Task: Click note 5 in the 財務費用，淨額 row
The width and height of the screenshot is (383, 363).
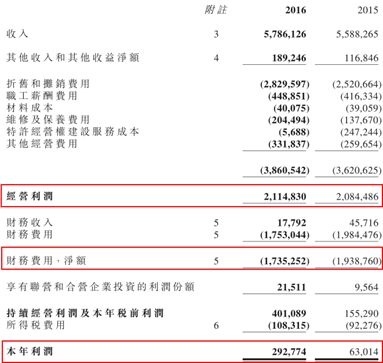Action: tap(216, 261)
